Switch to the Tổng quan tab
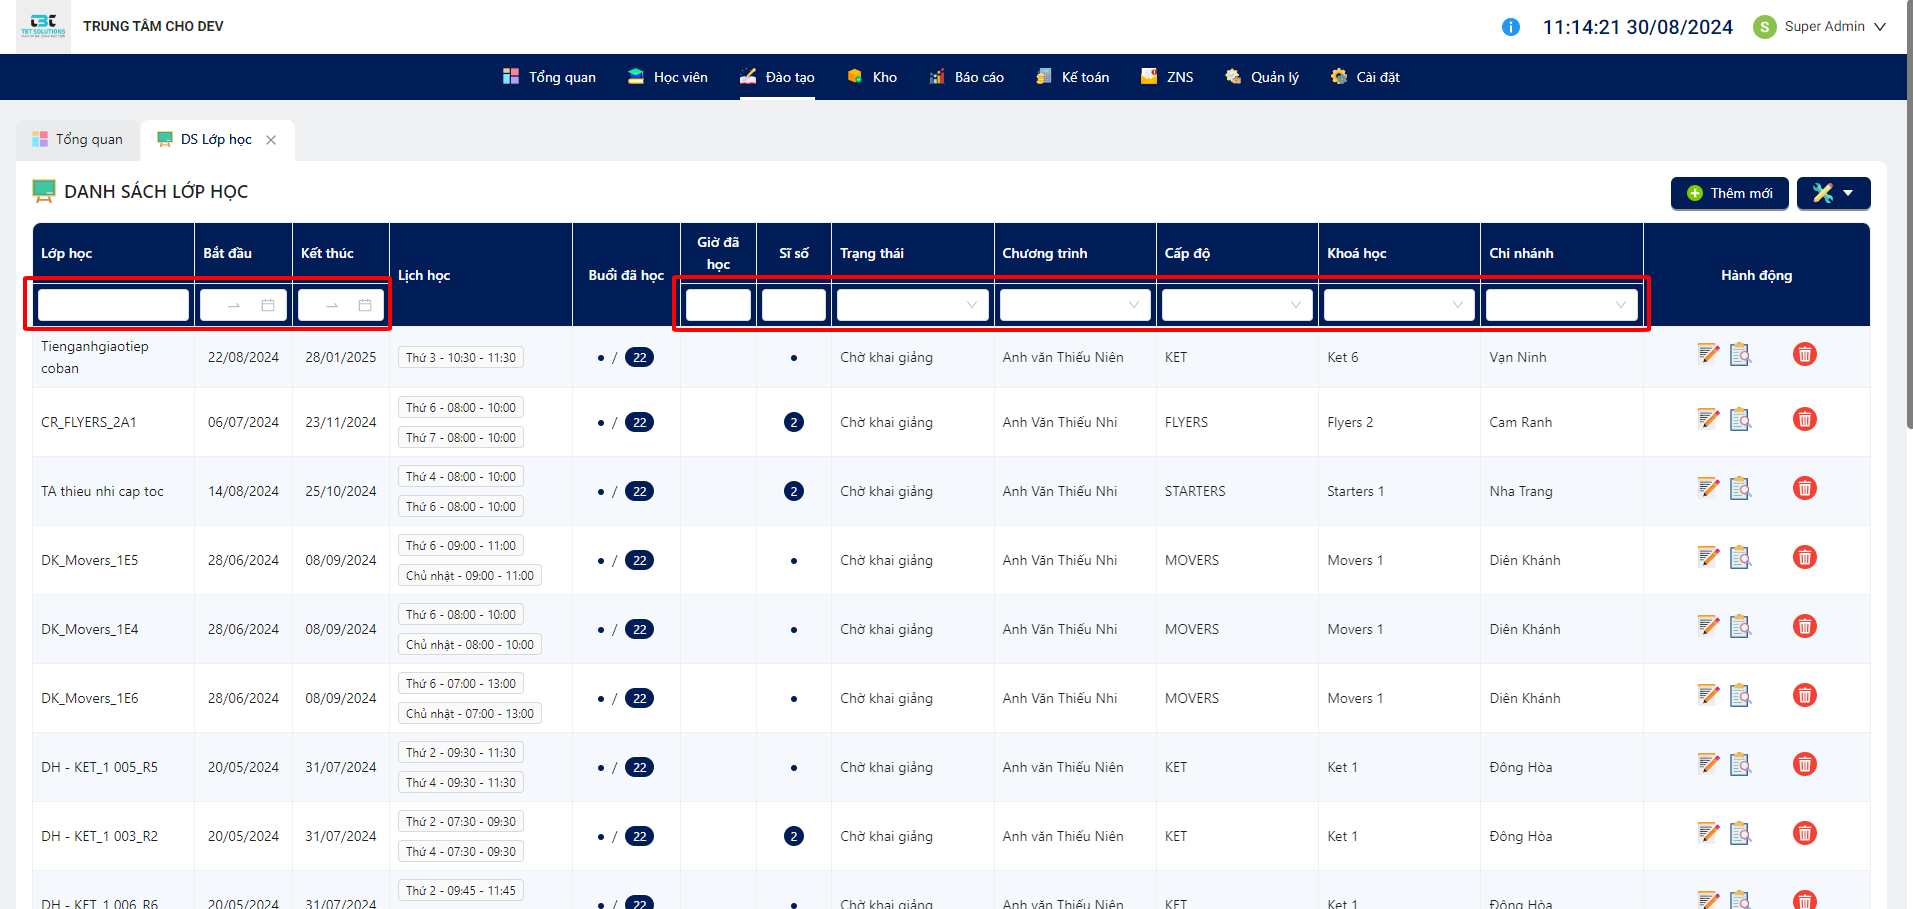This screenshot has height=909, width=1913. point(78,140)
